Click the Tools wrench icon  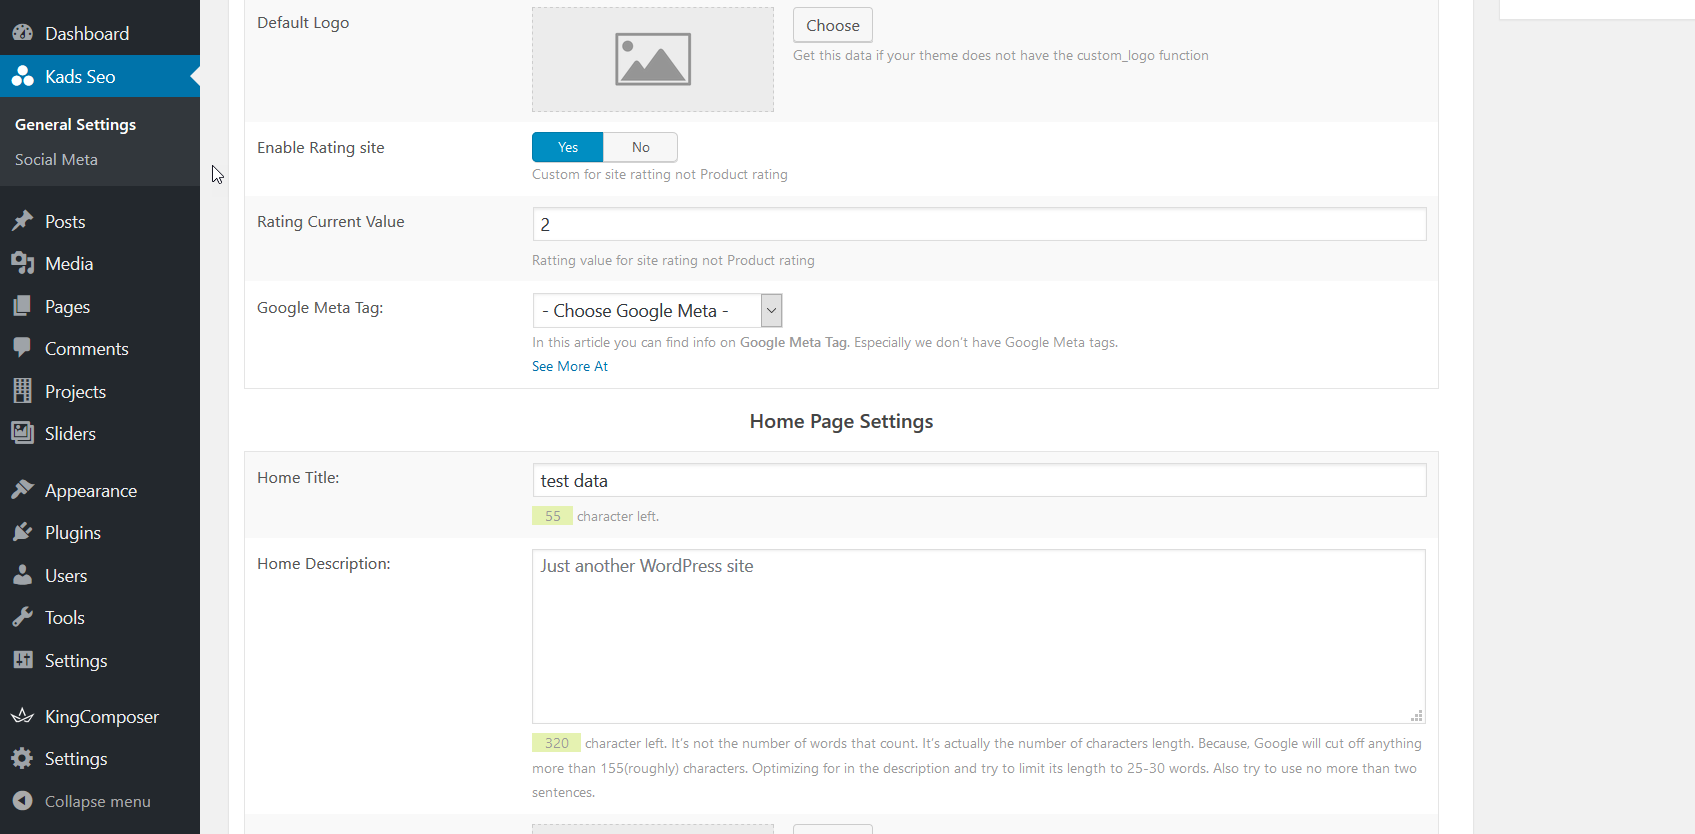(22, 617)
